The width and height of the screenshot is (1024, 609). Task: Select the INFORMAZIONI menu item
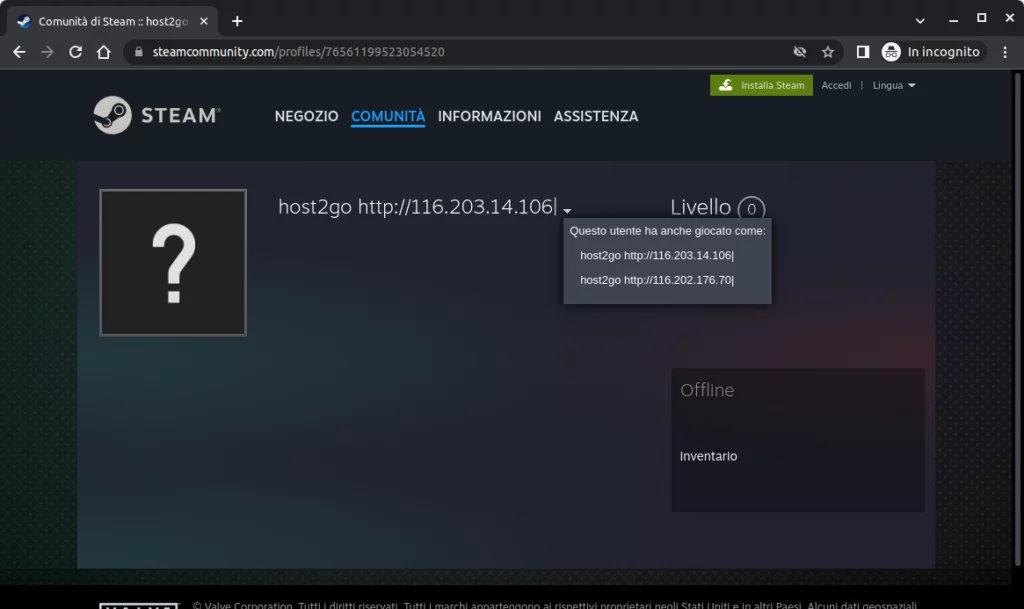coord(489,116)
